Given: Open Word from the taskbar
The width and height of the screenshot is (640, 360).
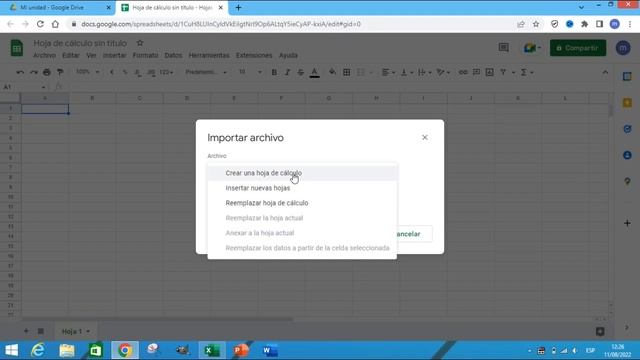Looking at the screenshot, I should 270,350.
